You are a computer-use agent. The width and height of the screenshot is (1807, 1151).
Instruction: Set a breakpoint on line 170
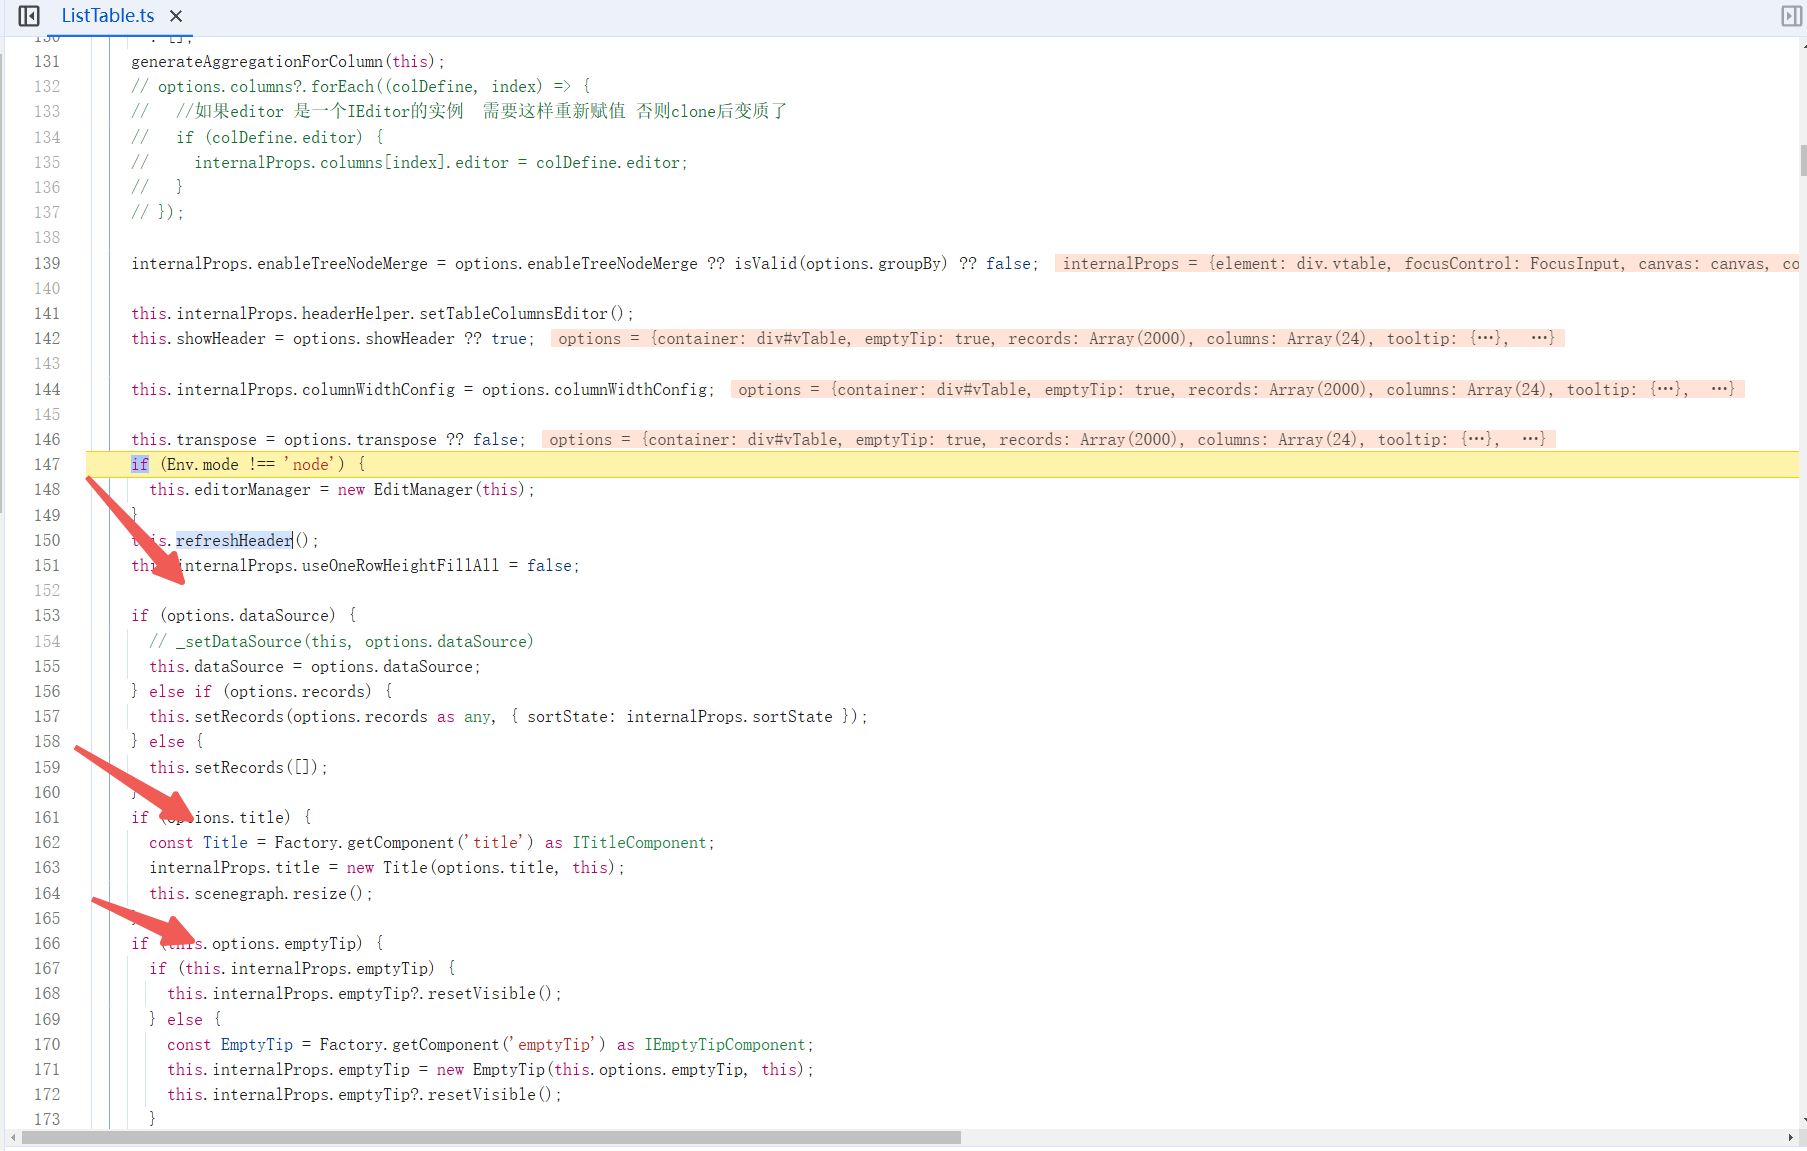click(47, 1044)
